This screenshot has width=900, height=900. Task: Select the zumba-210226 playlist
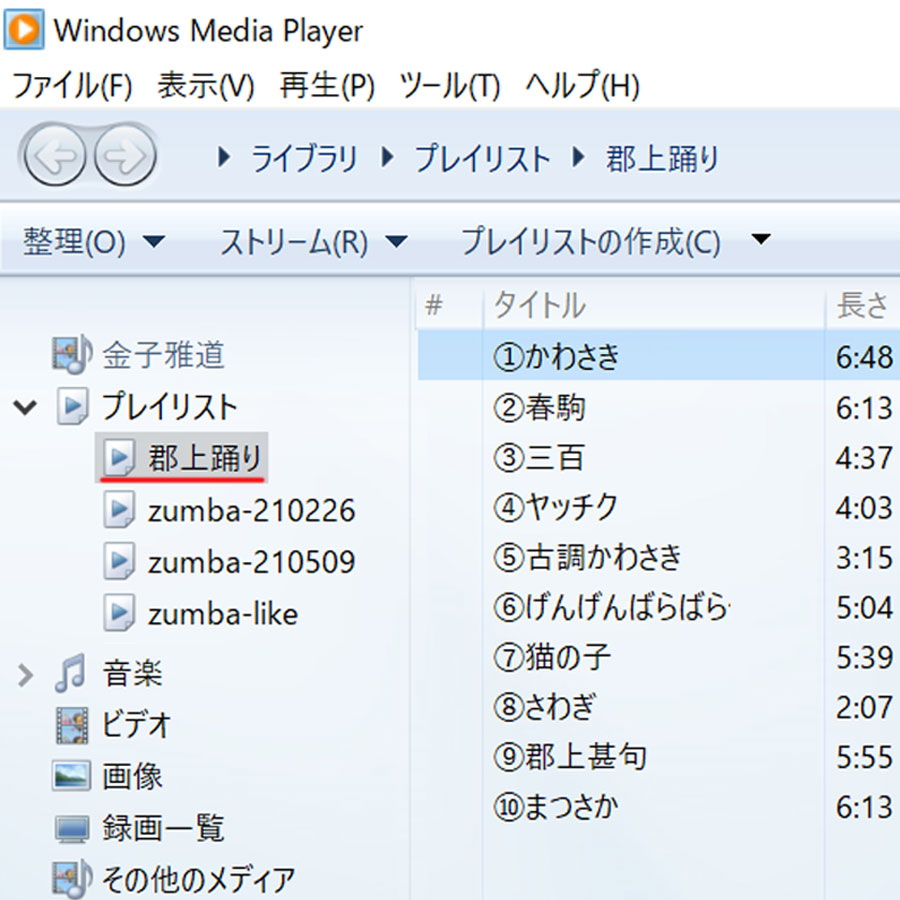[x=251, y=510]
